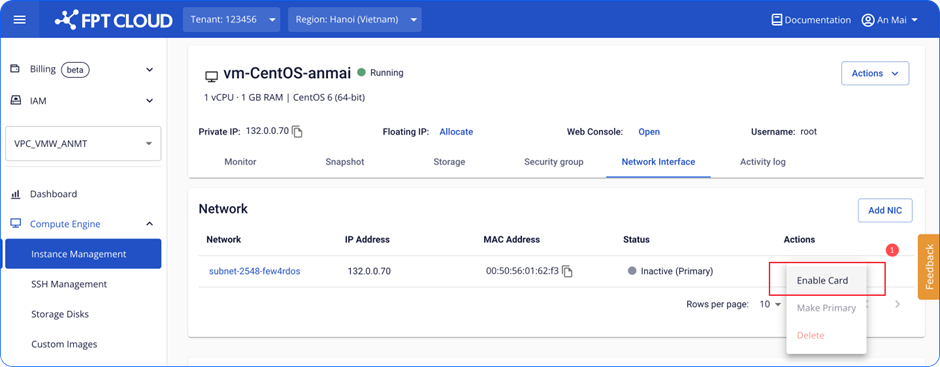Open the Documentation link

(x=817, y=20)
